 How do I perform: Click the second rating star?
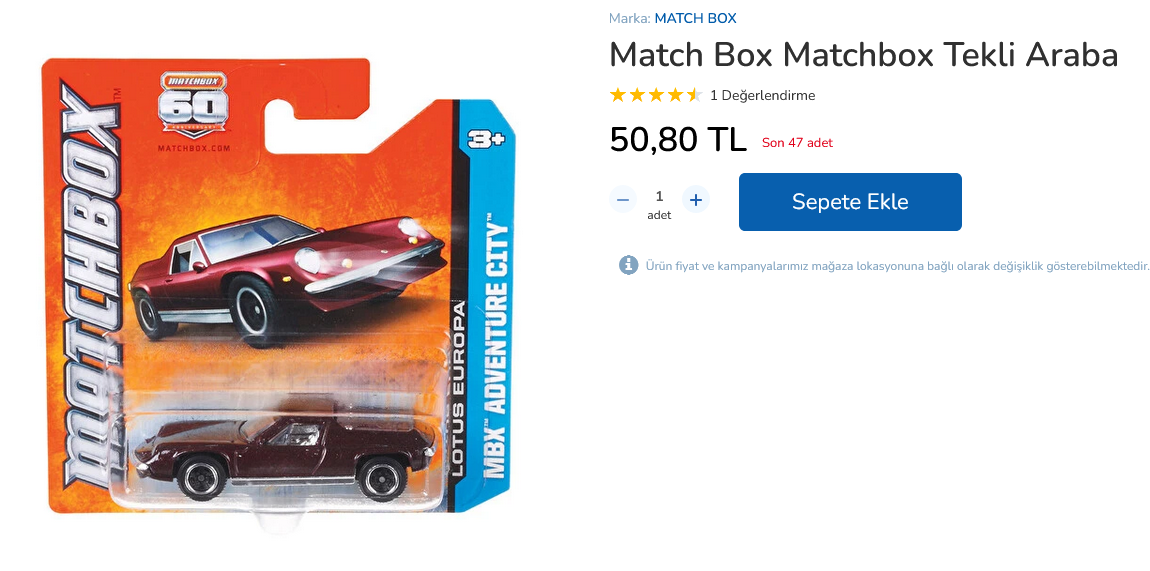click(637, 95)
